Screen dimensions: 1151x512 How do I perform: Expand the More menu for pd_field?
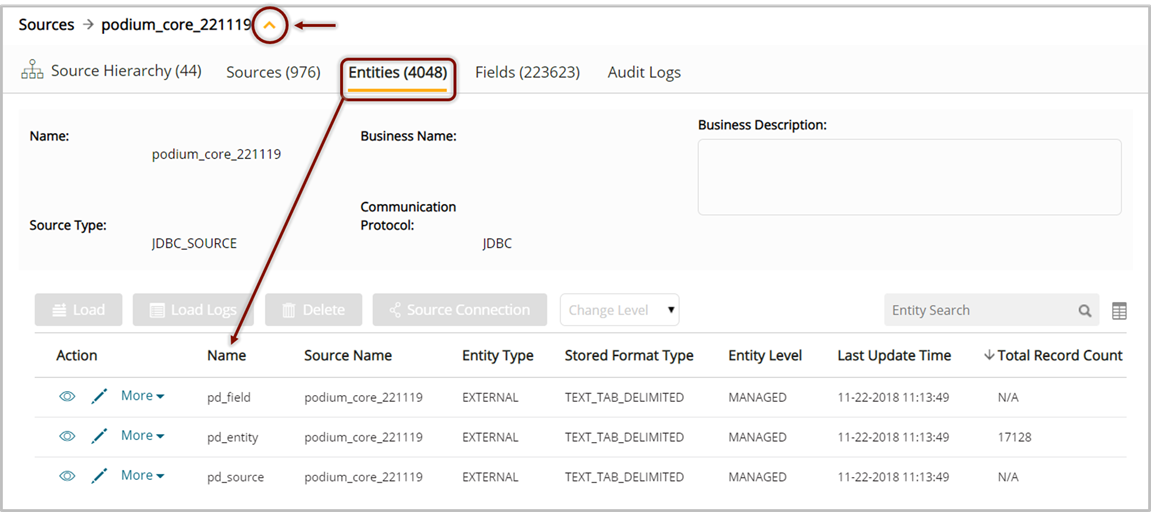coord(142,396)
